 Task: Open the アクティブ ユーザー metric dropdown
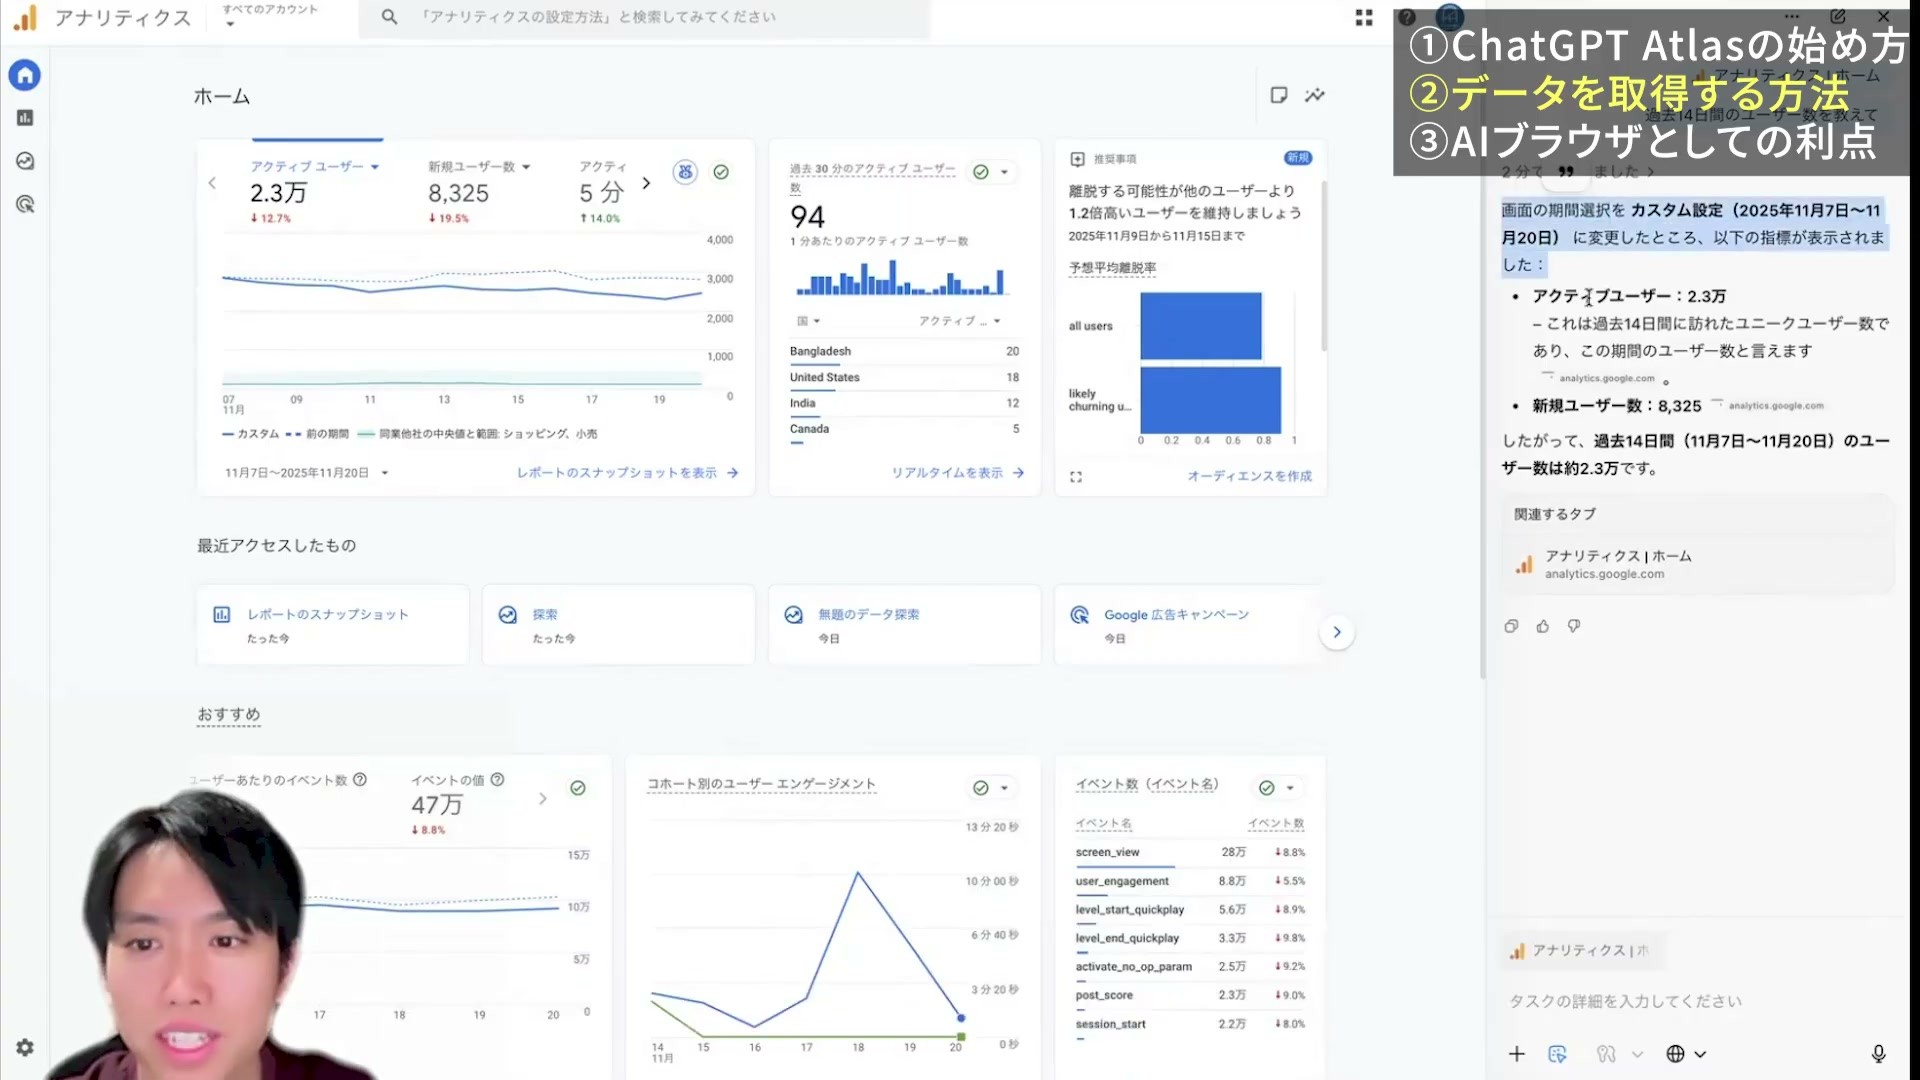(x=314, y=167)
